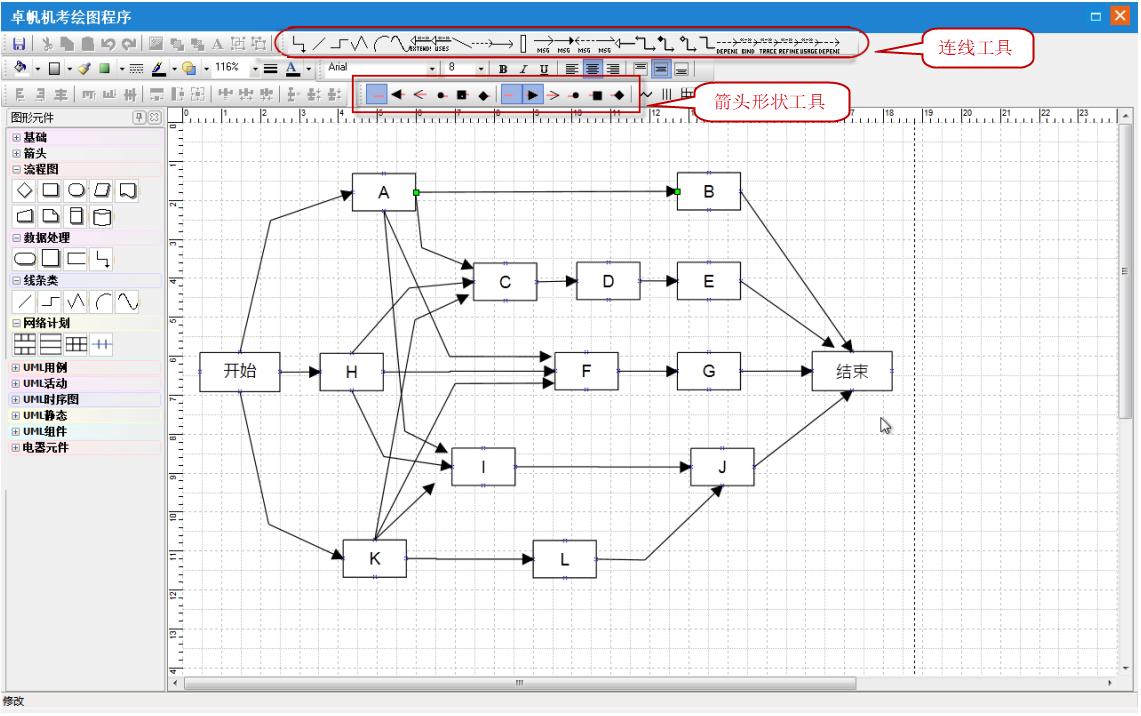Toggle left text alignment
This screenshot has height=716, width=1141.
point(572,69)
